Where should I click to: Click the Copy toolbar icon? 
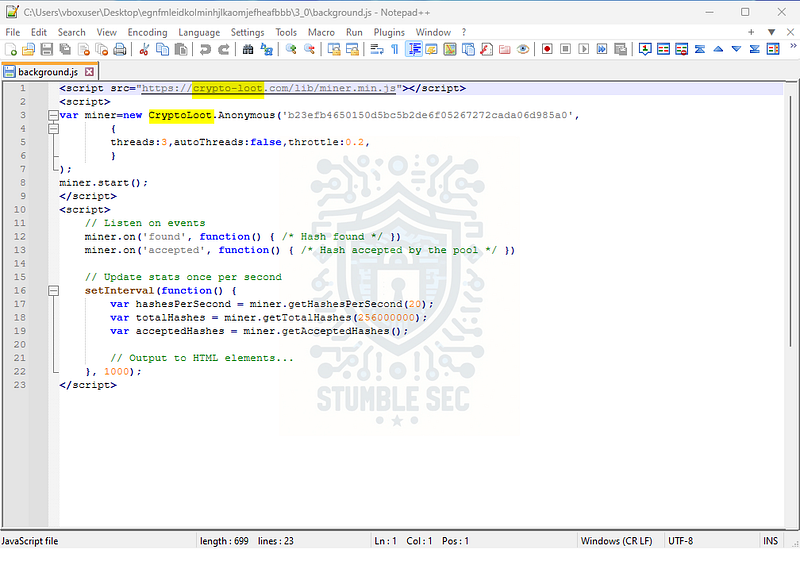tap(162, 49)
